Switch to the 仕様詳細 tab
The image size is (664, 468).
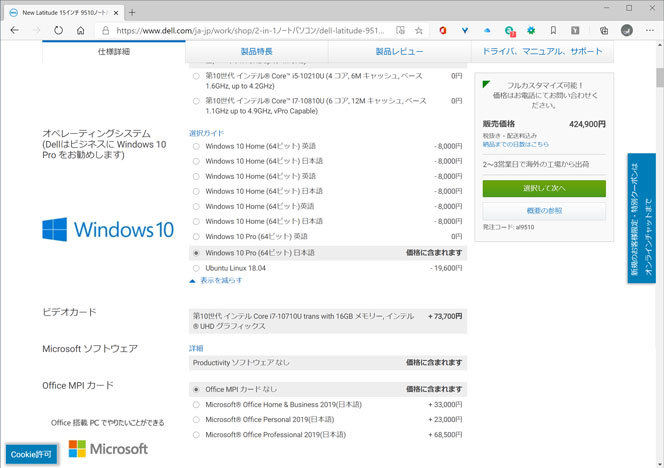coord(114,52)
